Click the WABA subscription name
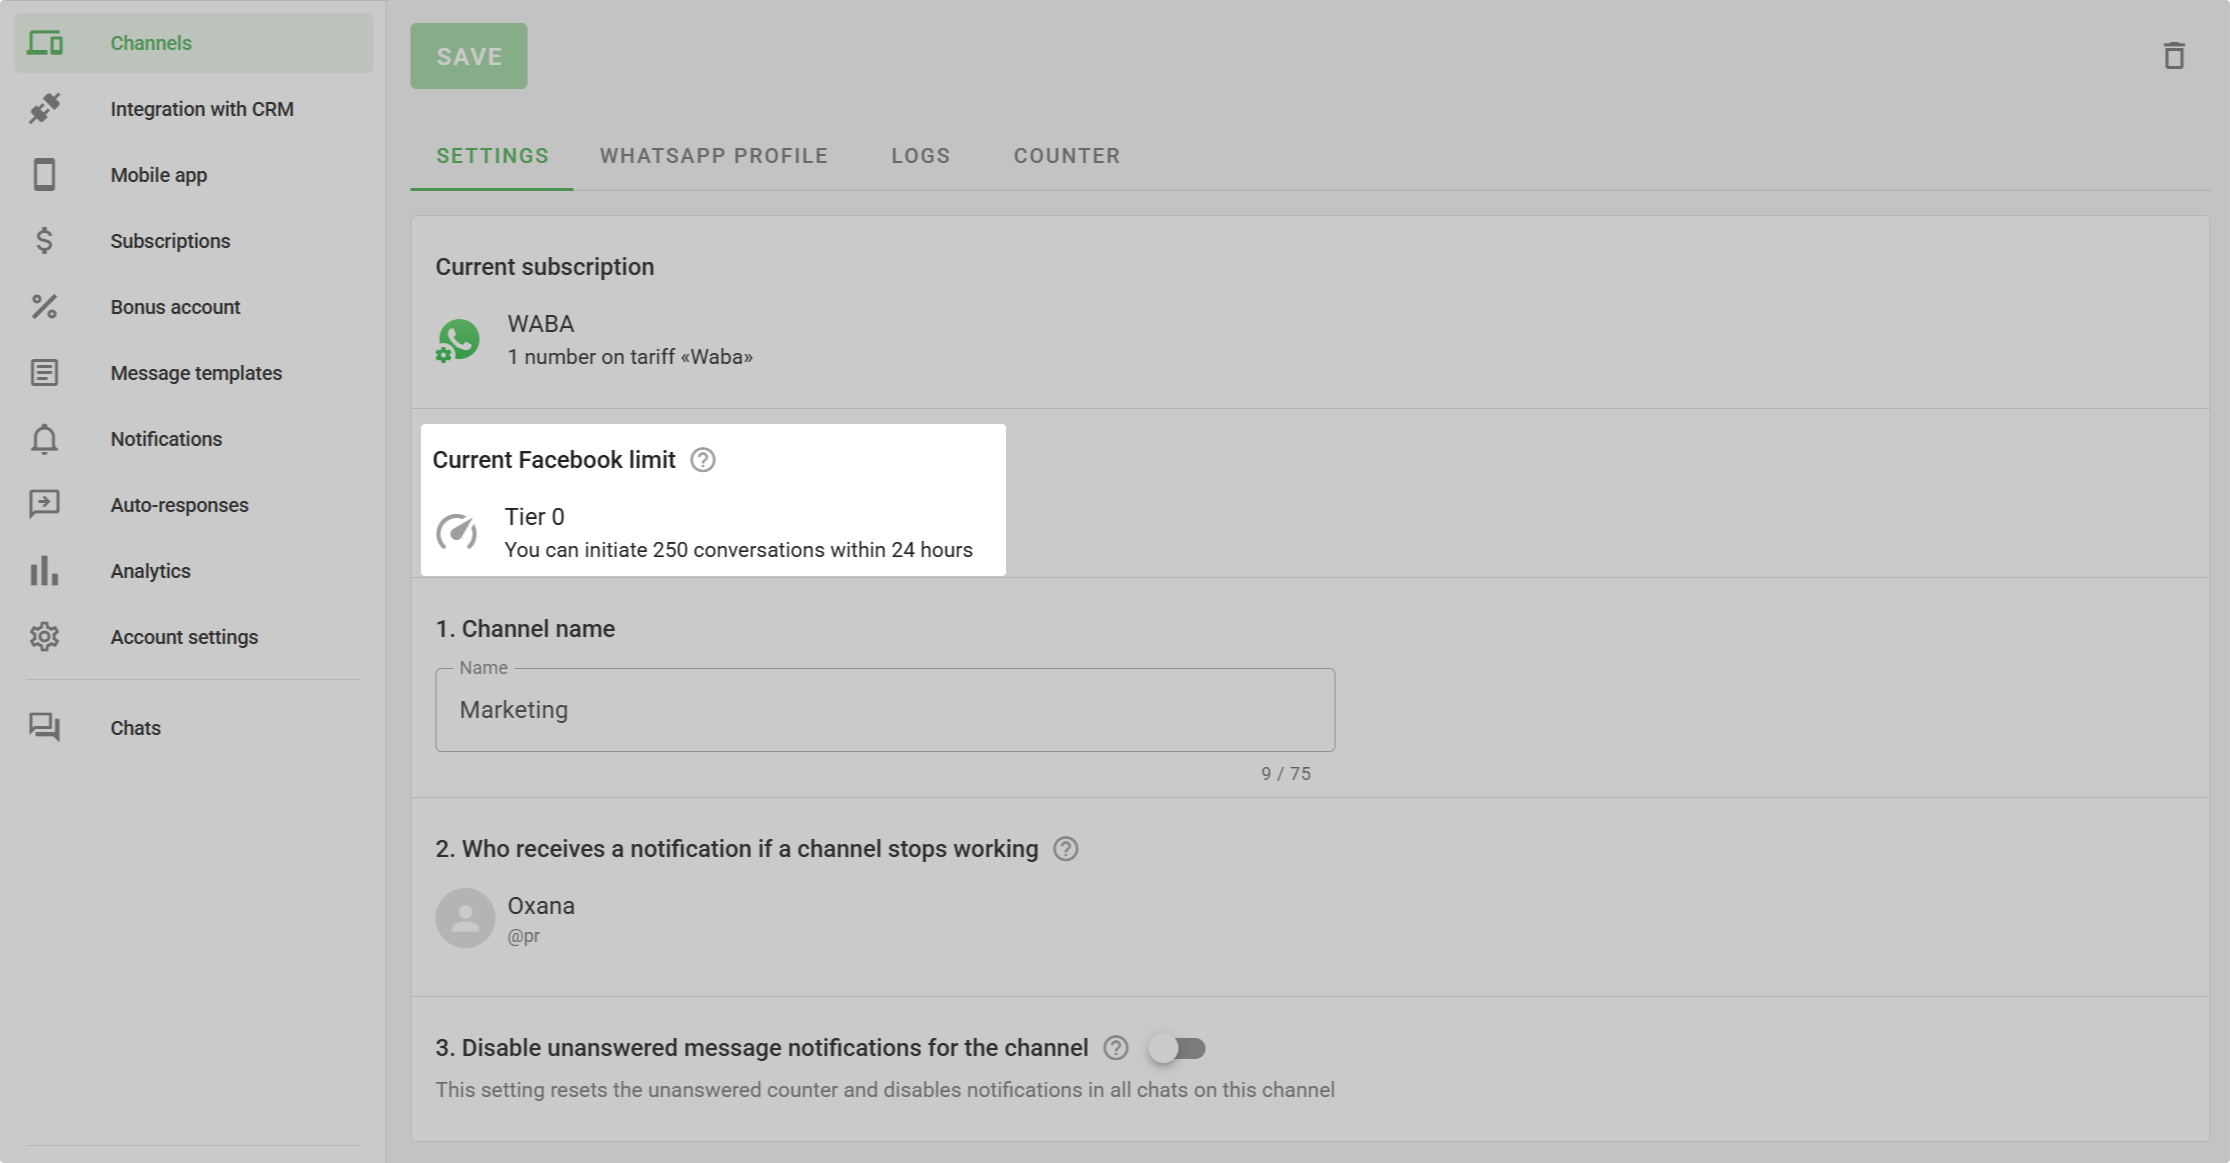The height and width of the screenshot is (1163, 2230). (x=541, y=324)
